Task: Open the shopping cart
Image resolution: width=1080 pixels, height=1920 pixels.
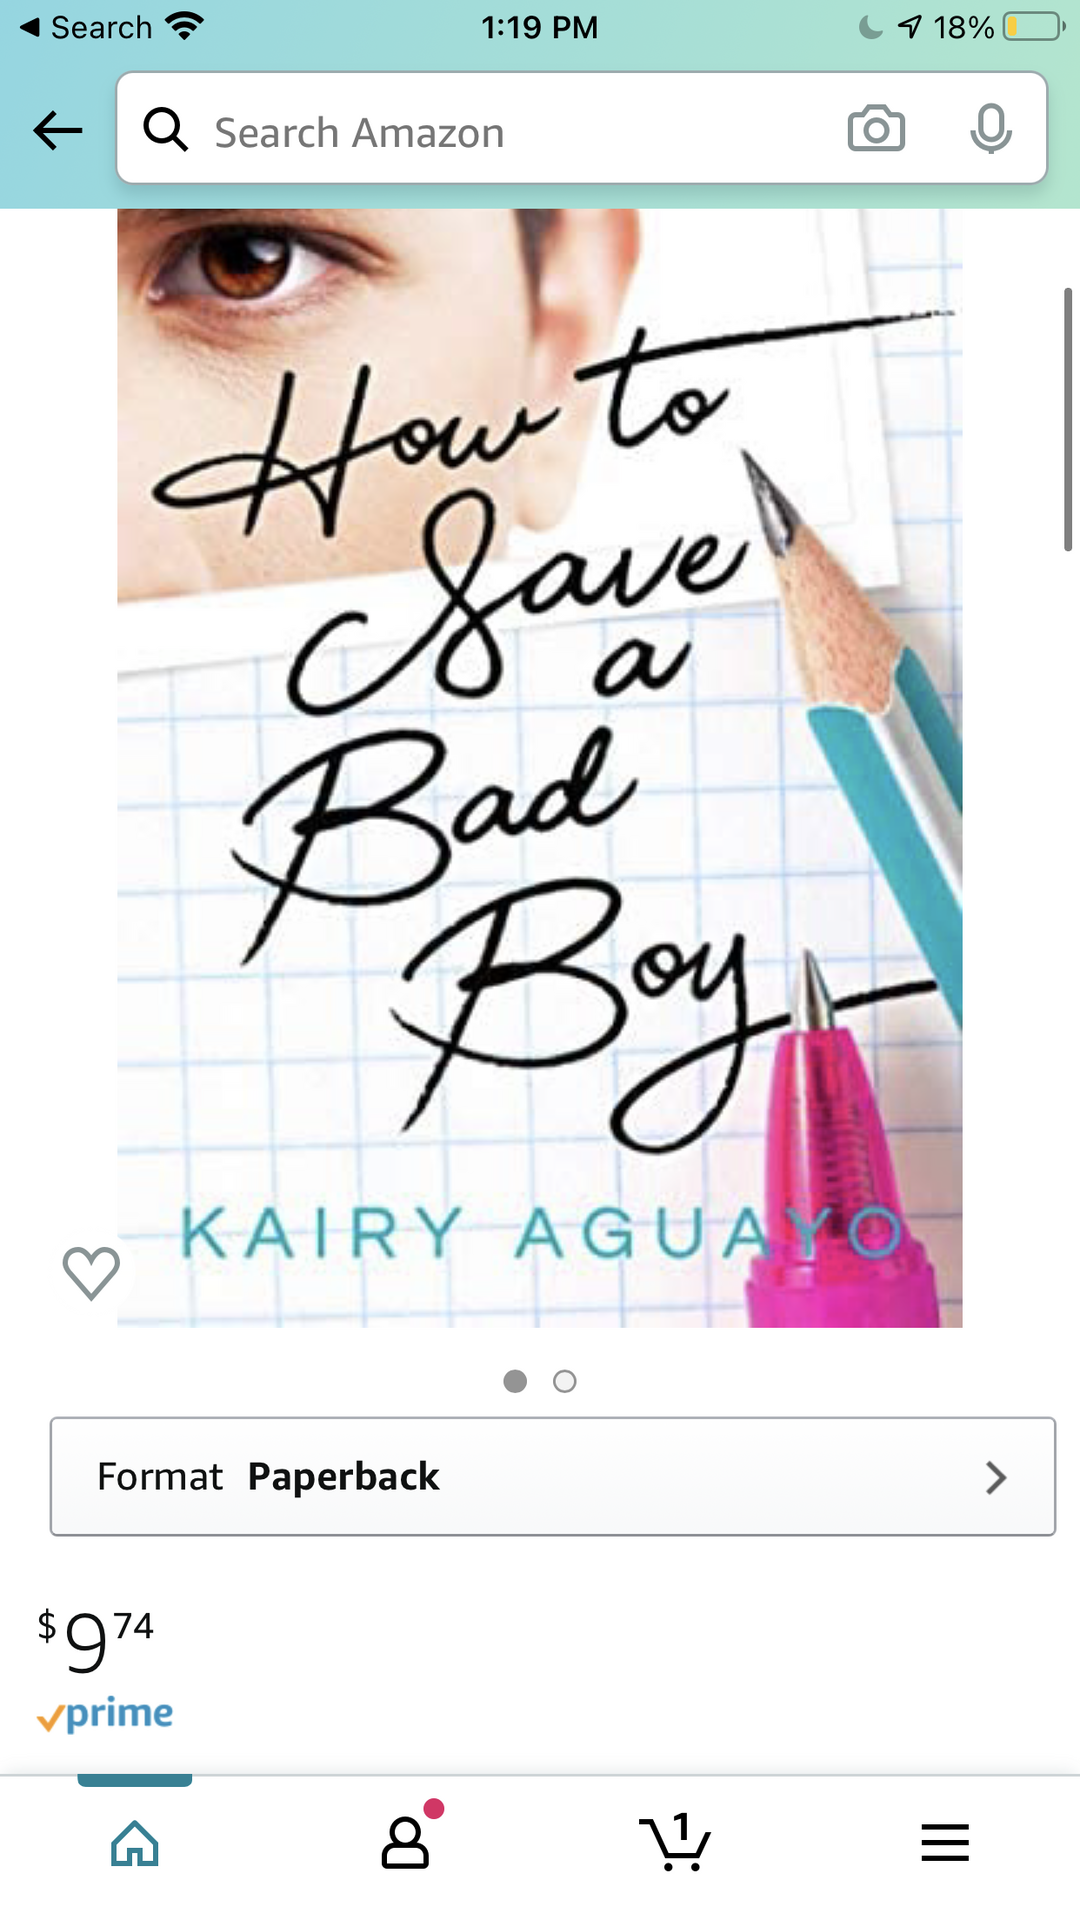Action: (x=675, y=1842)
